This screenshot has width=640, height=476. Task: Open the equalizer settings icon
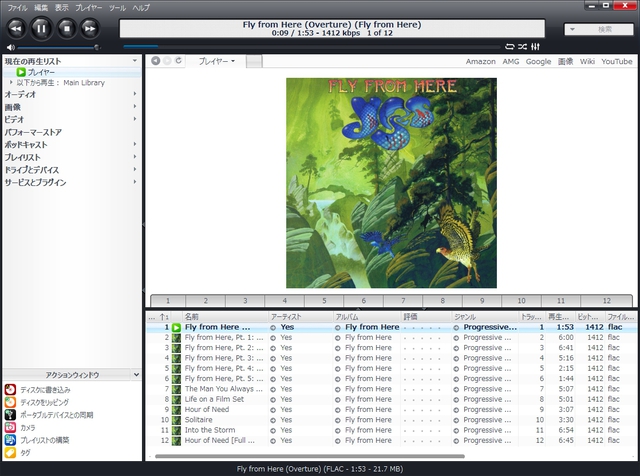coord(536,46)
